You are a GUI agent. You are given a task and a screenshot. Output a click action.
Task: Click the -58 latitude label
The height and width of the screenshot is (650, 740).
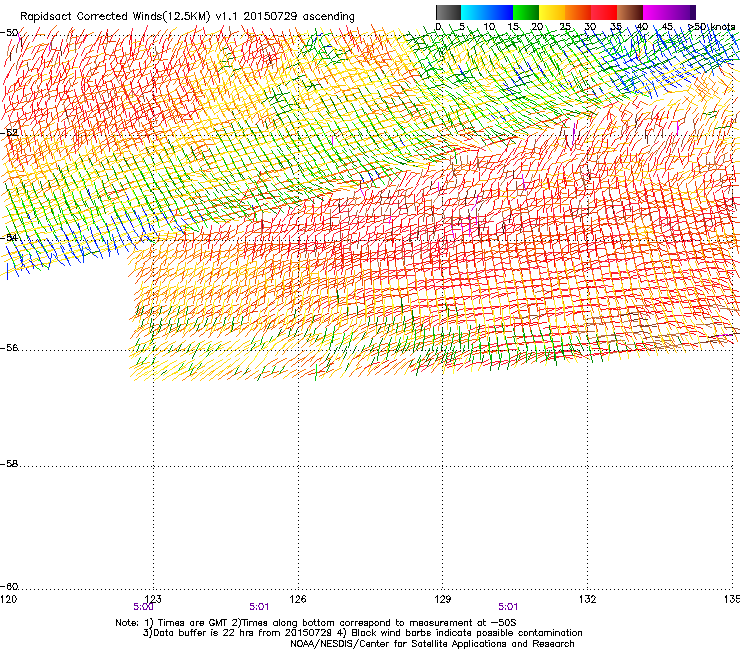click(x=9, y=464)
